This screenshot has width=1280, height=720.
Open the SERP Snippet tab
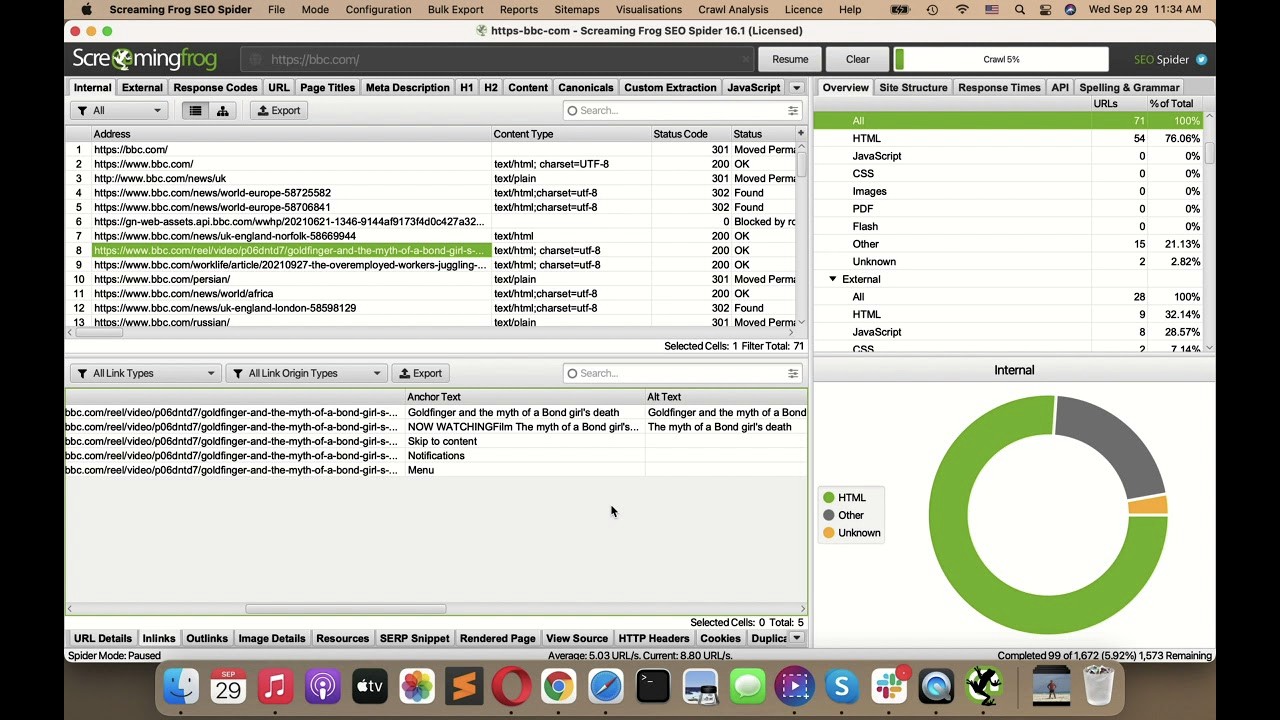(414, 638)
